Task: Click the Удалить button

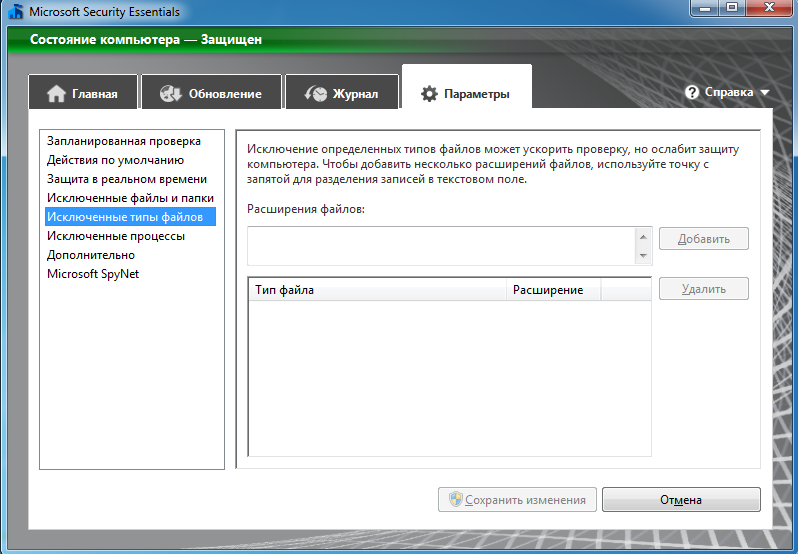Action: pos(704,288)
